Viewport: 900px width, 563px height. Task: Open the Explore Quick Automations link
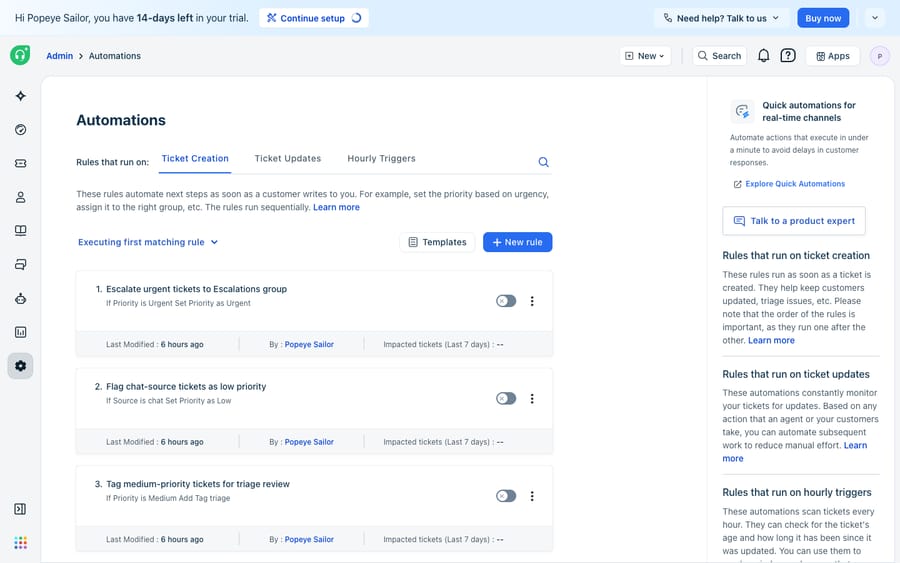(789, 184)
